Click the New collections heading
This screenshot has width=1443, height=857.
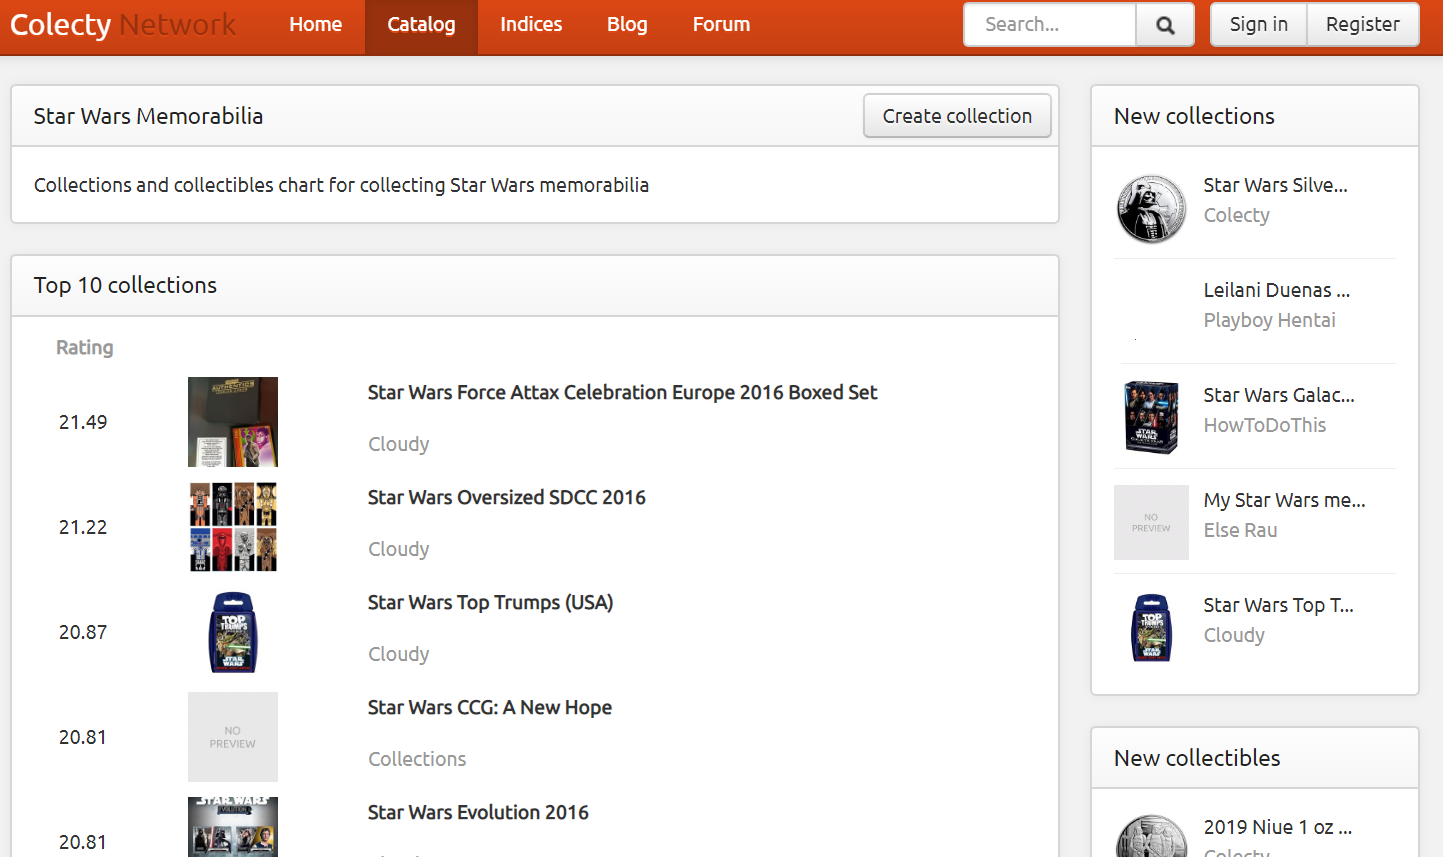click(x=1194, y=116)
